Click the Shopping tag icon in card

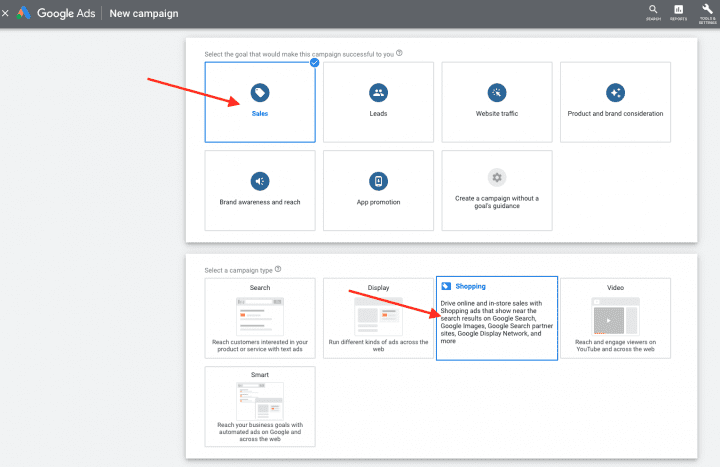pos(446,286)
